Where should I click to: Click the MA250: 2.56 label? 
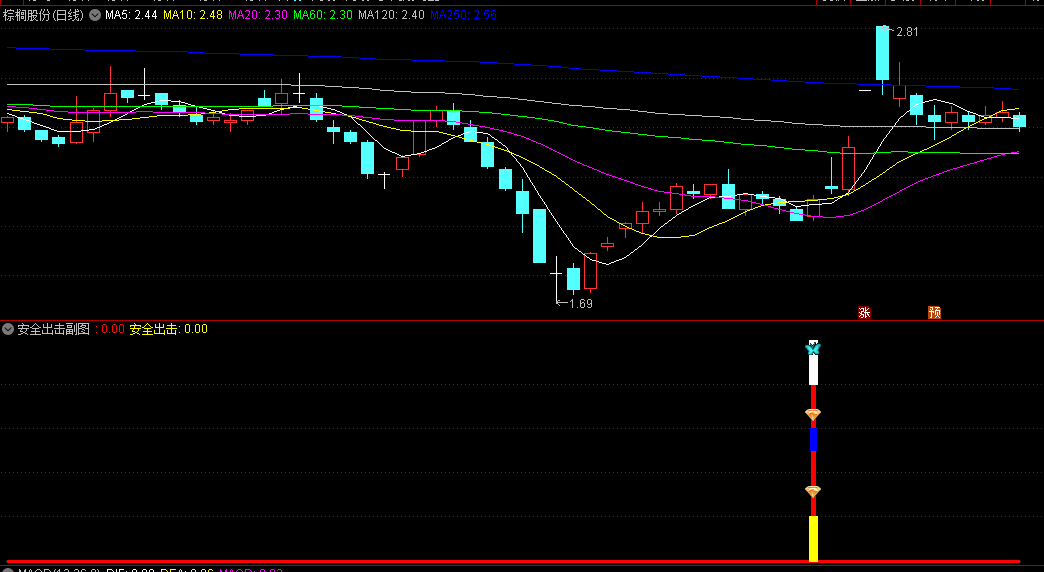463,15
